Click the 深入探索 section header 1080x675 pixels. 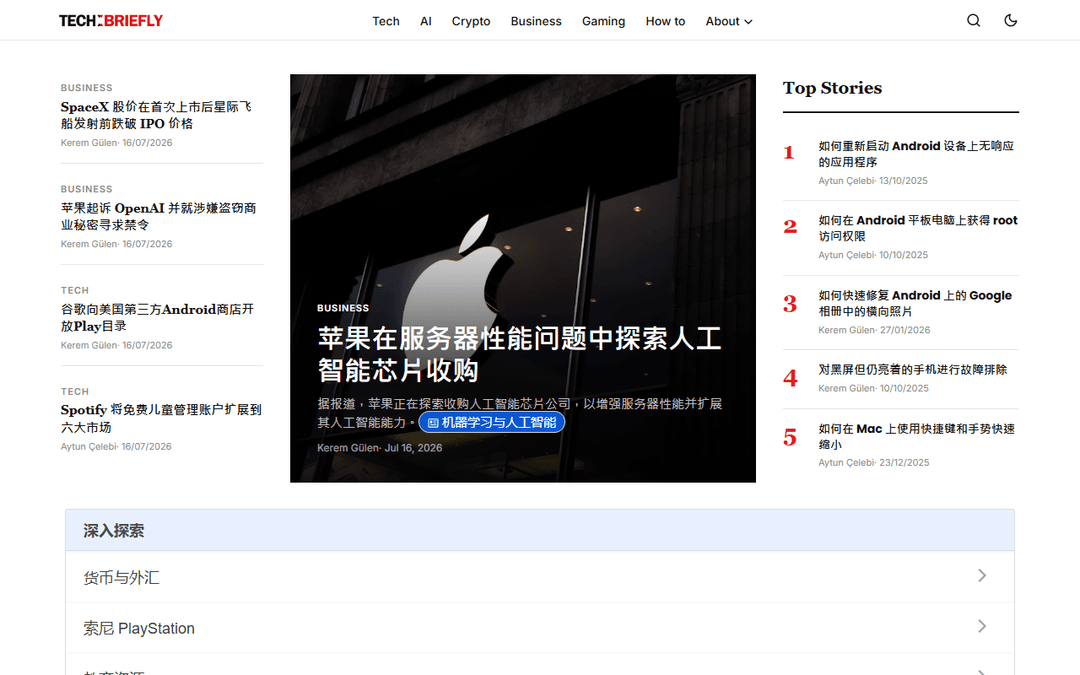pyautogui.click(x=540, y=530)
